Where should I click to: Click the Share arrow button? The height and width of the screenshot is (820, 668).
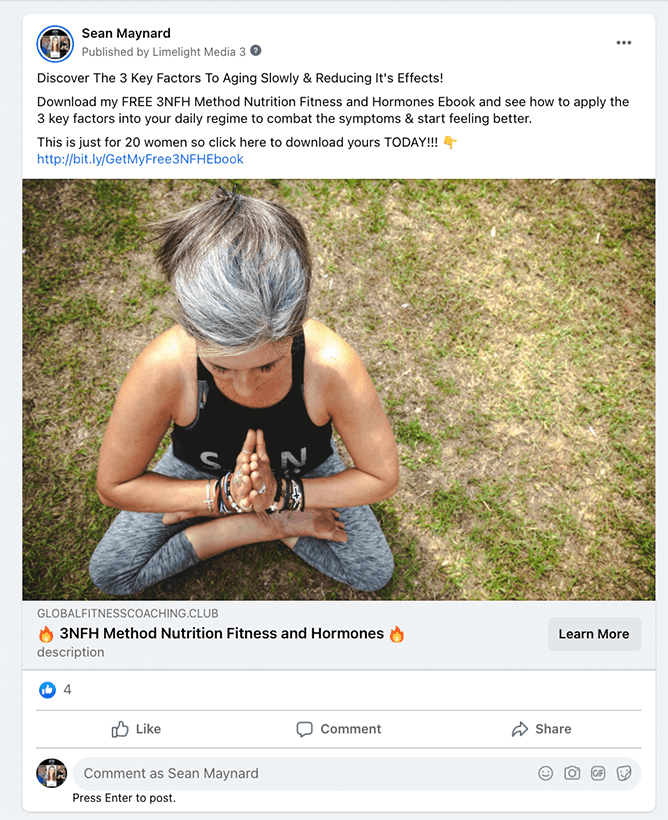pos(541,729)
